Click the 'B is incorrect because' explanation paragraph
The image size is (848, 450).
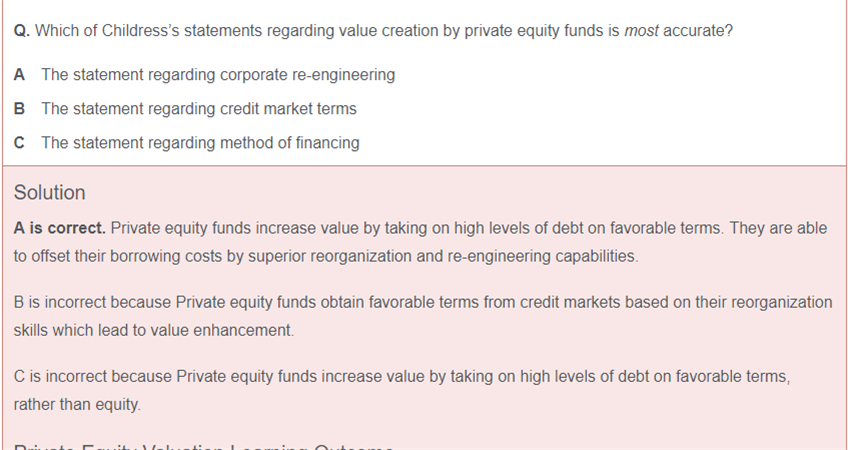[423, 316]
